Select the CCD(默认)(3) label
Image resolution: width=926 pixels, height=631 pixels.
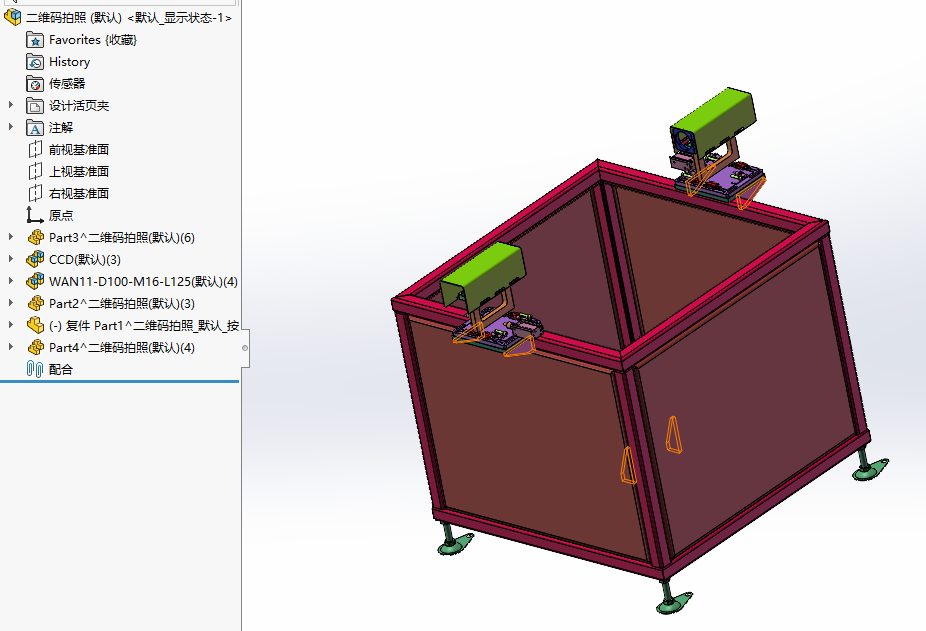[84, 259]
